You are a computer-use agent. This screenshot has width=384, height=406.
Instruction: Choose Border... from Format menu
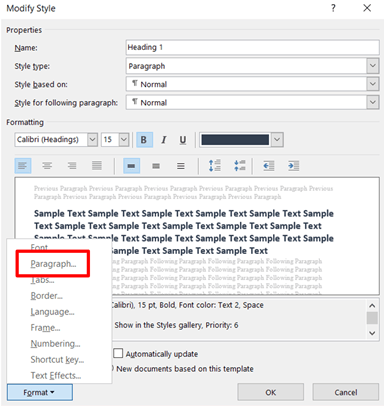coord(47,296)
